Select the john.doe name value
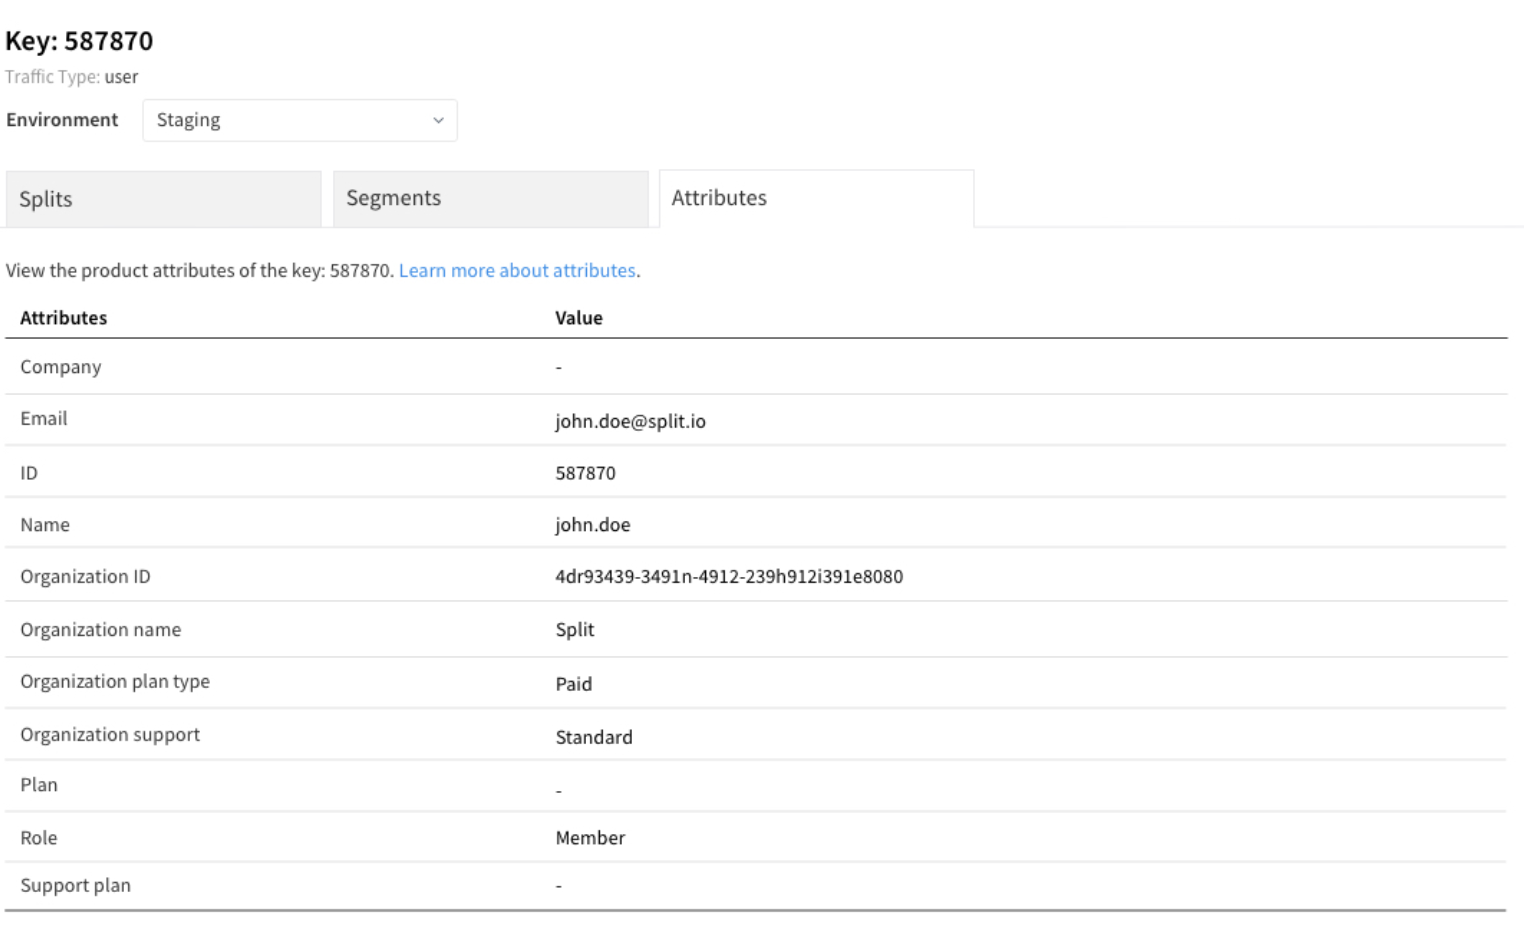This screenshot has height=932, width=1524. (593, 525)
